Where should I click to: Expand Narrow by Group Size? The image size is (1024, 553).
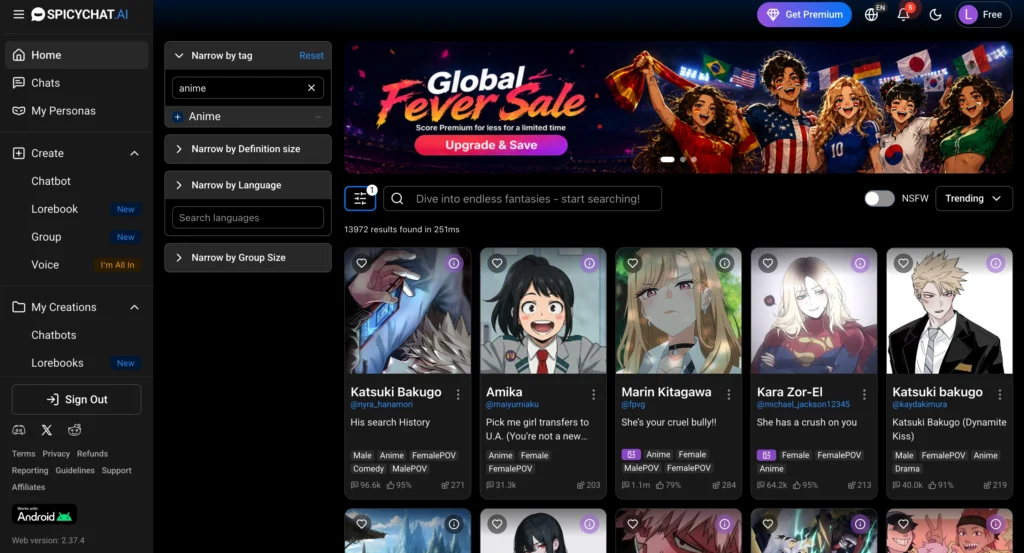[248, 258]
